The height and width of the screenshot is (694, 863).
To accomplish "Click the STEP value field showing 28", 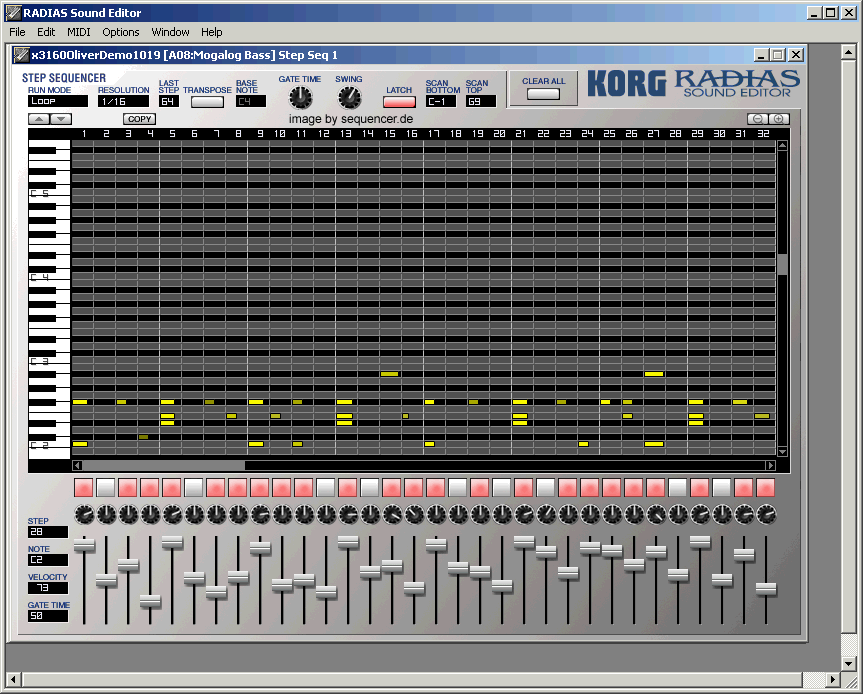I will [x=48, y=532].
